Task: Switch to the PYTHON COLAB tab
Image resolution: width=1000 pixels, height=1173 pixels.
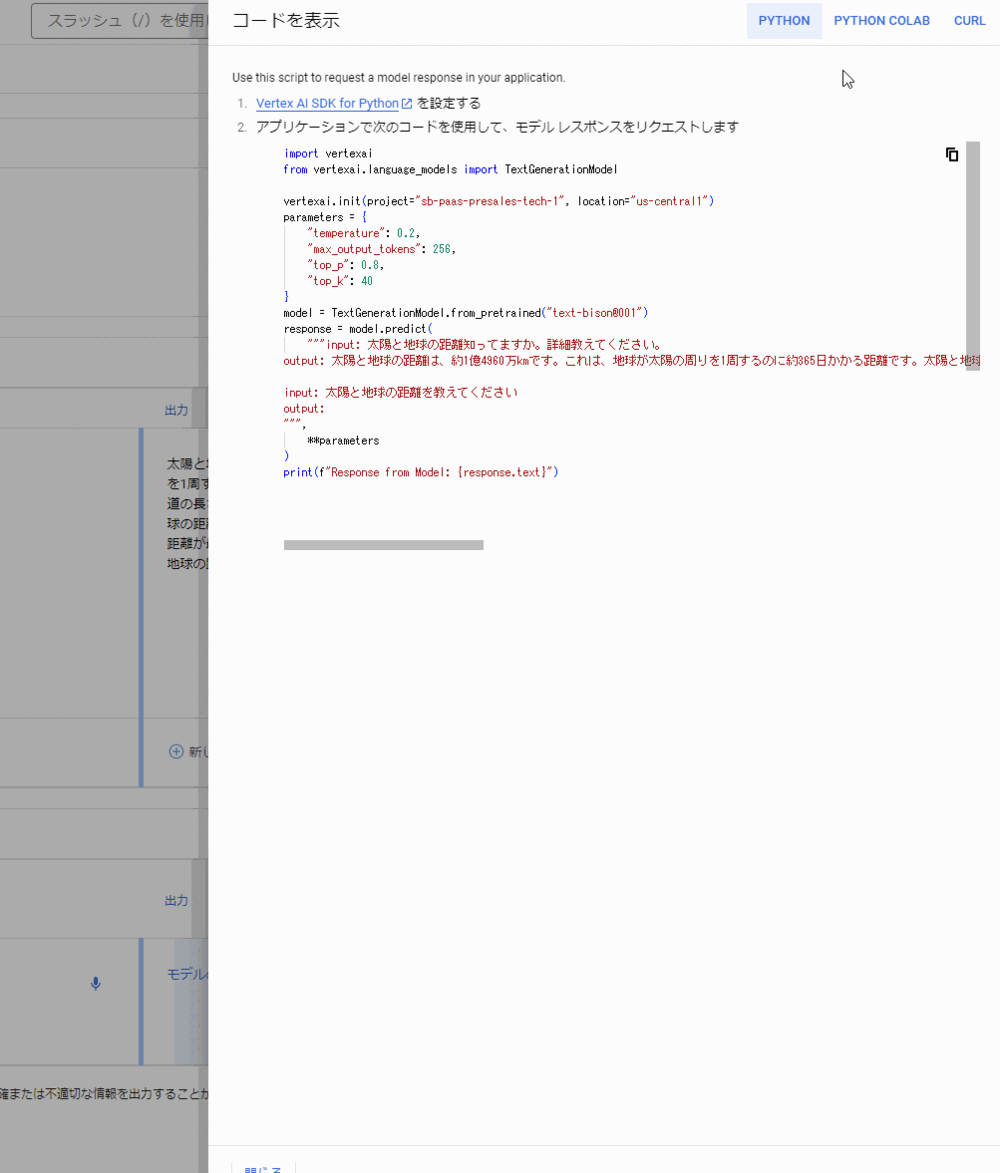Action: (881, 20)
